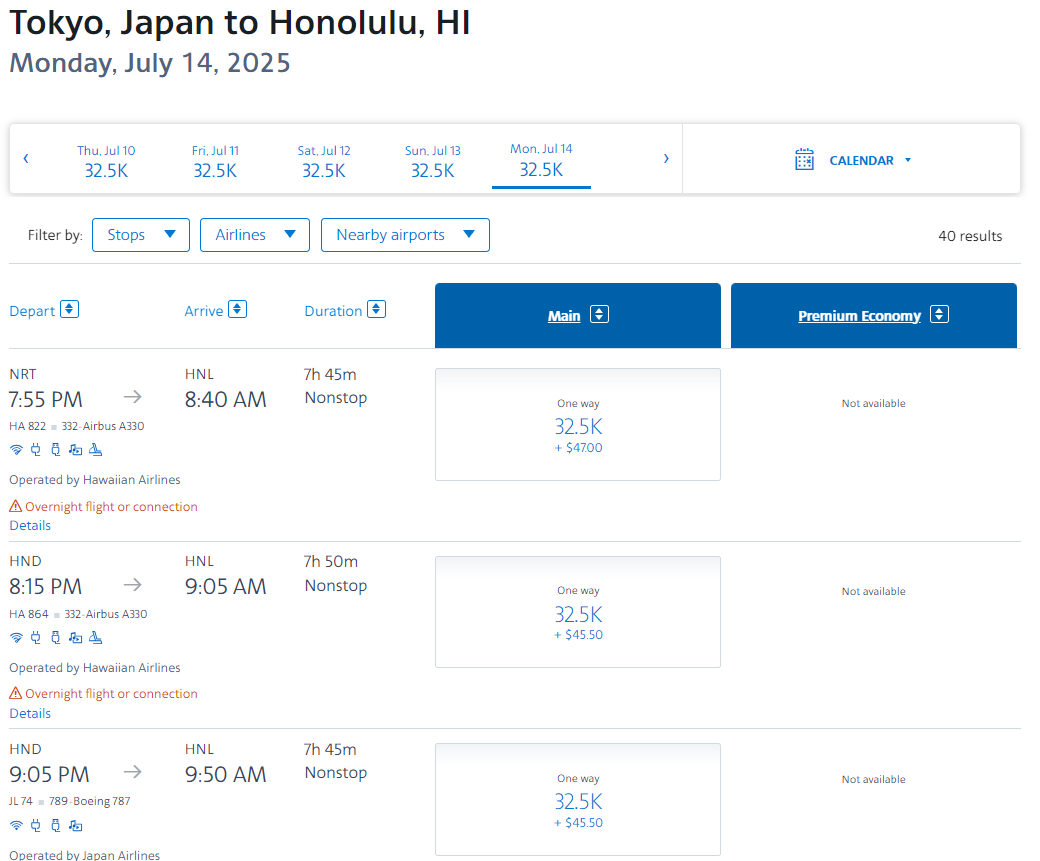The width and height of the screenshot is (1040, 861).
Task: Select the Thu, Jul 10 date tab
Action: coord(106,161)
